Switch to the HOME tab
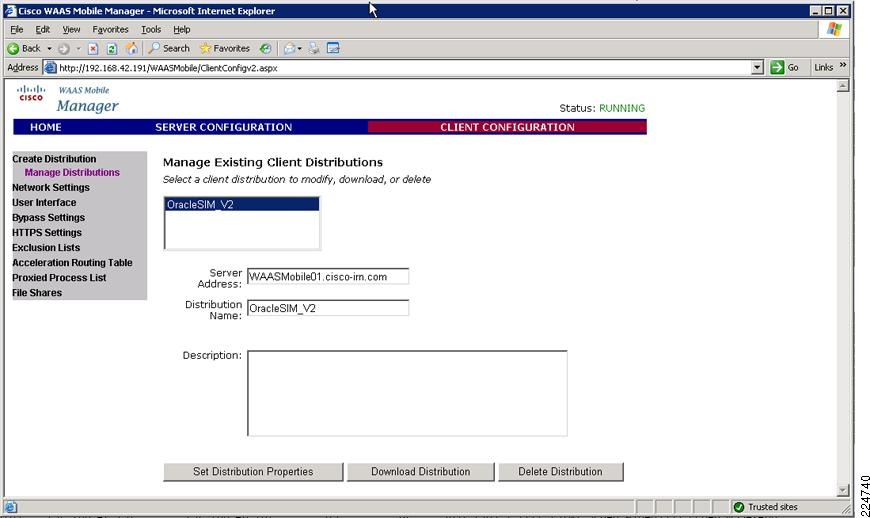This screenshot has height=518, width=870. pyautogui.click(x=45, y=127)
